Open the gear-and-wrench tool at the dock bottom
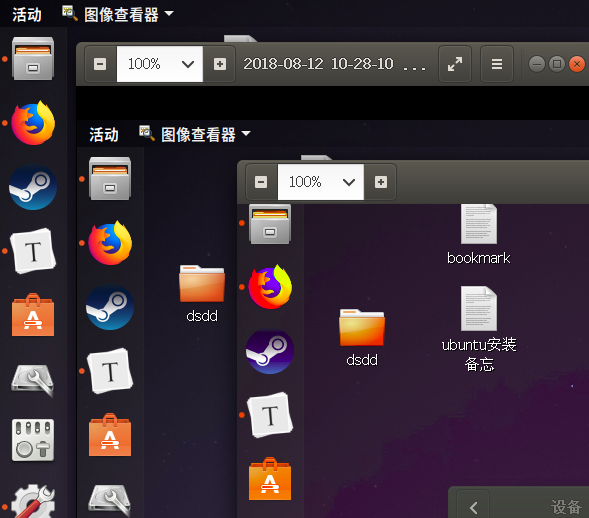 (33, 501)
